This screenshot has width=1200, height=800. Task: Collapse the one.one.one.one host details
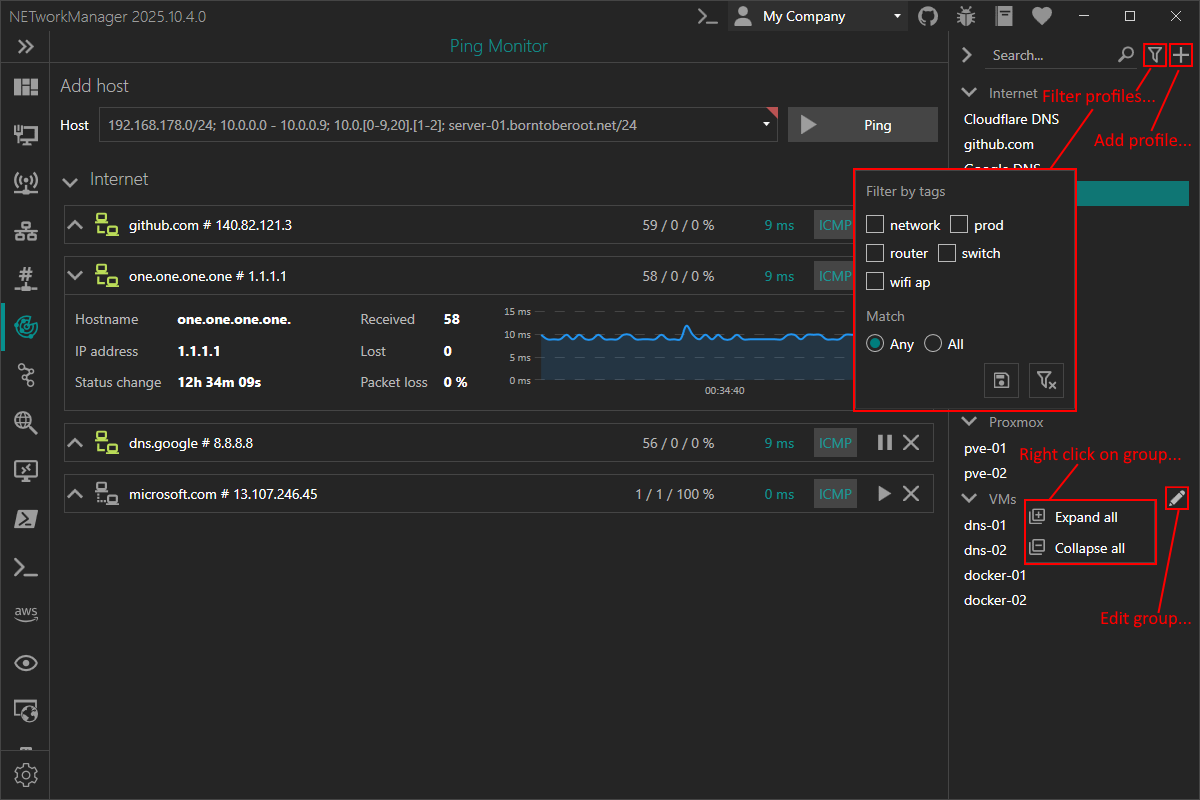tap(75, 275)
